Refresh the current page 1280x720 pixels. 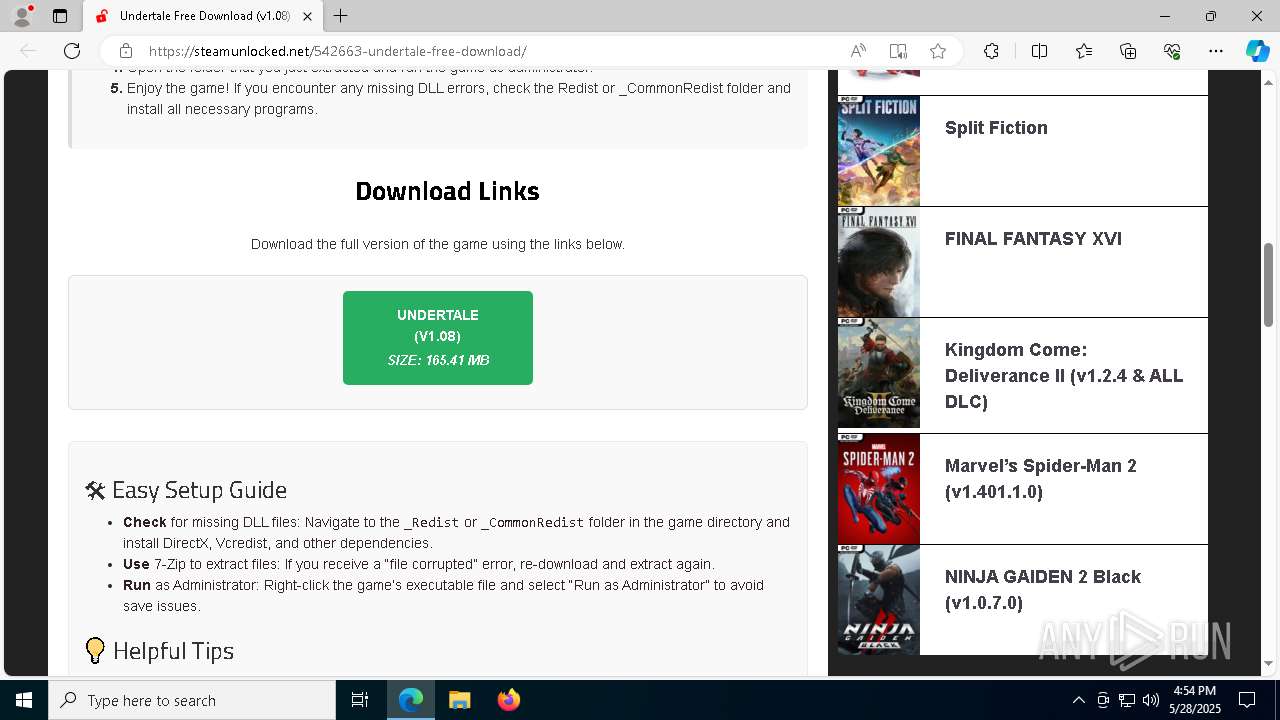coord(72,51)
